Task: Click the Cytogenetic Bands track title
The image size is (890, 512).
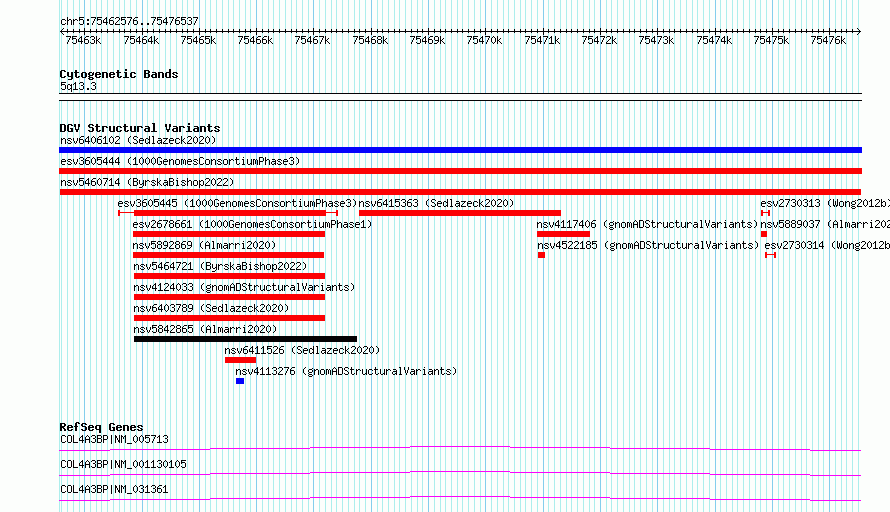Action: (x=119, y=74)
